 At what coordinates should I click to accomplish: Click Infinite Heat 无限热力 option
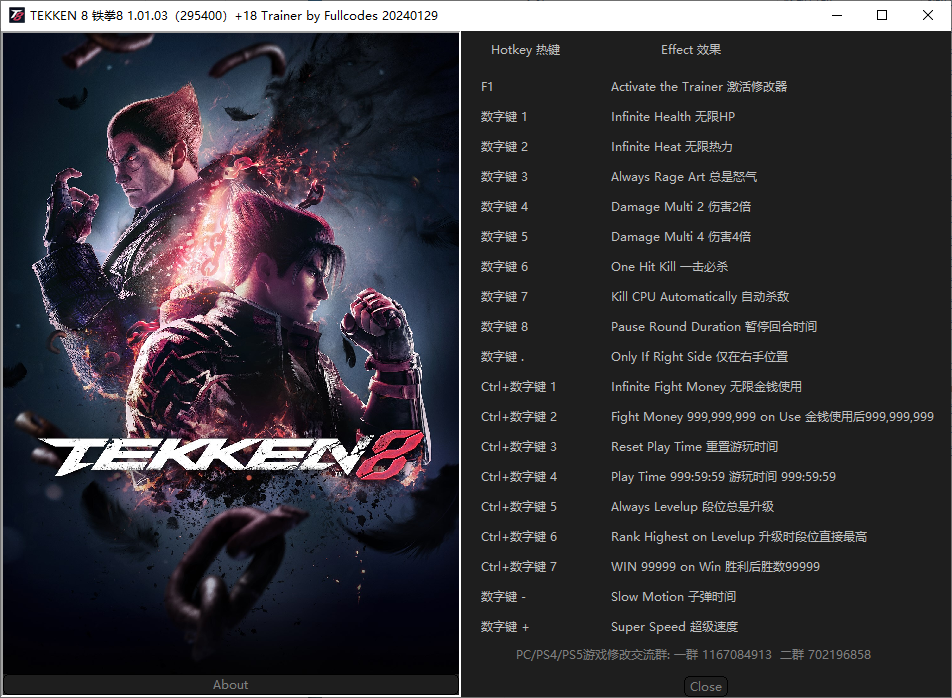coord(672,147)
